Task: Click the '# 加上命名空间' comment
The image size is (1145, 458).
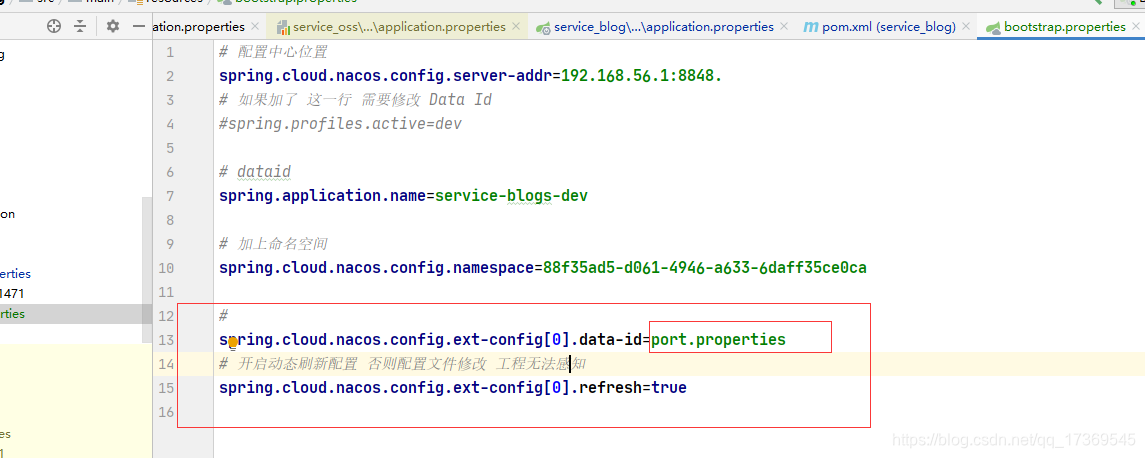Action: tap(273, 244)
